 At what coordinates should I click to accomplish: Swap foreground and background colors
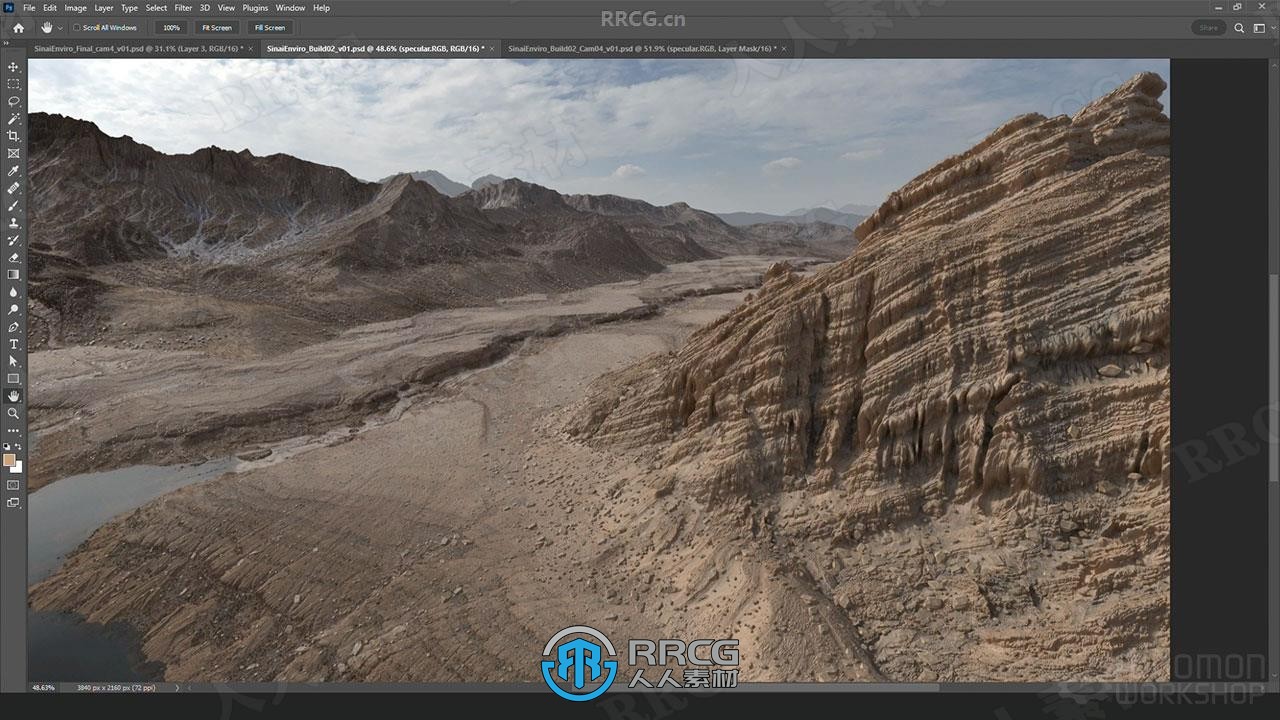point(18,447)
